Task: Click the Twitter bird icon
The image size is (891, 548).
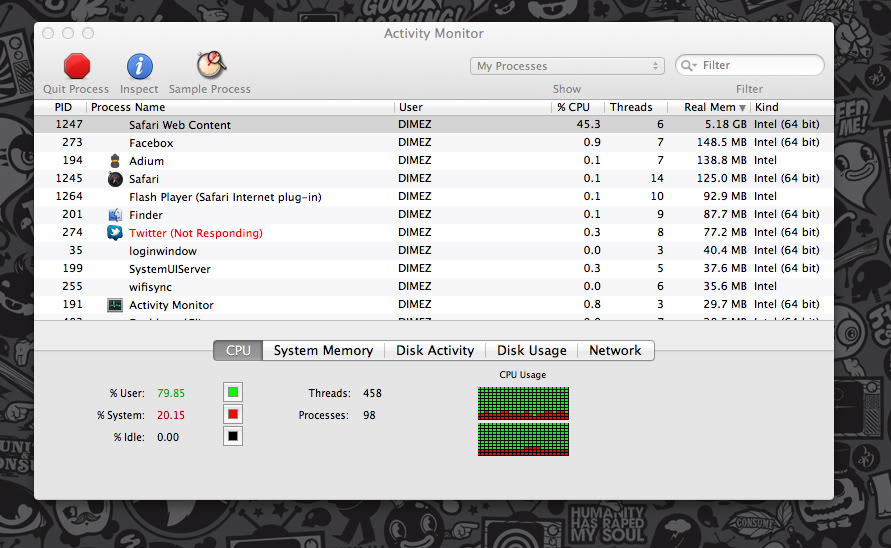Action: 115,233
